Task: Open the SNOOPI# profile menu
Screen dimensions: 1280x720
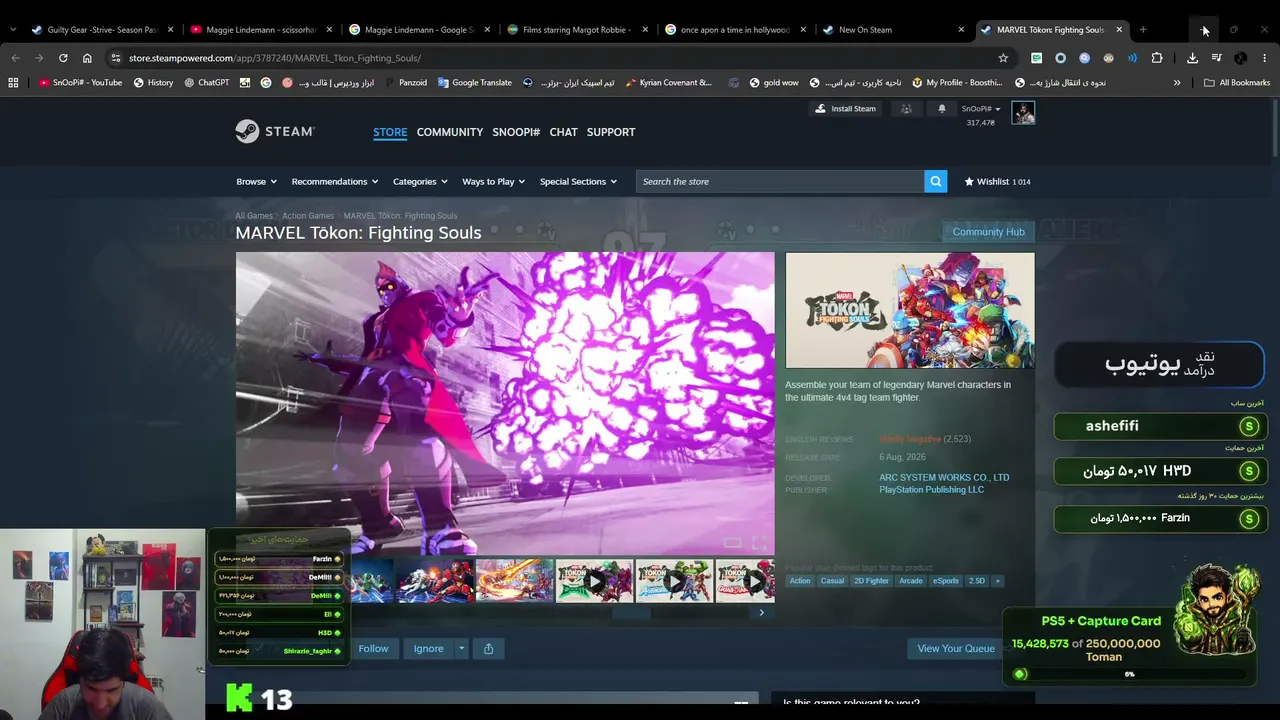Action: (516, 132)
